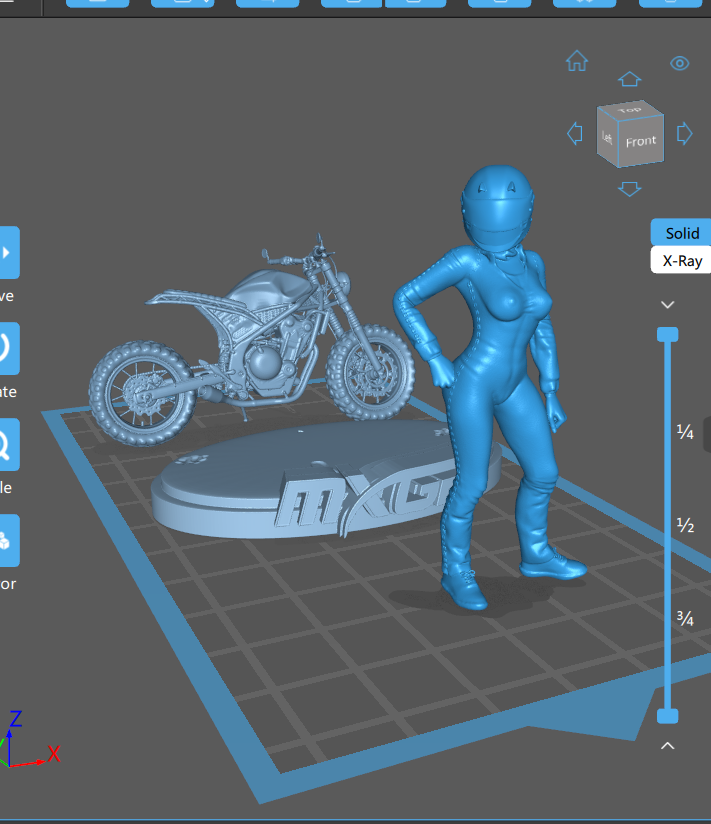Select the Mirror tool in left toolbar
711x824 pixels.
click(9, 541)
